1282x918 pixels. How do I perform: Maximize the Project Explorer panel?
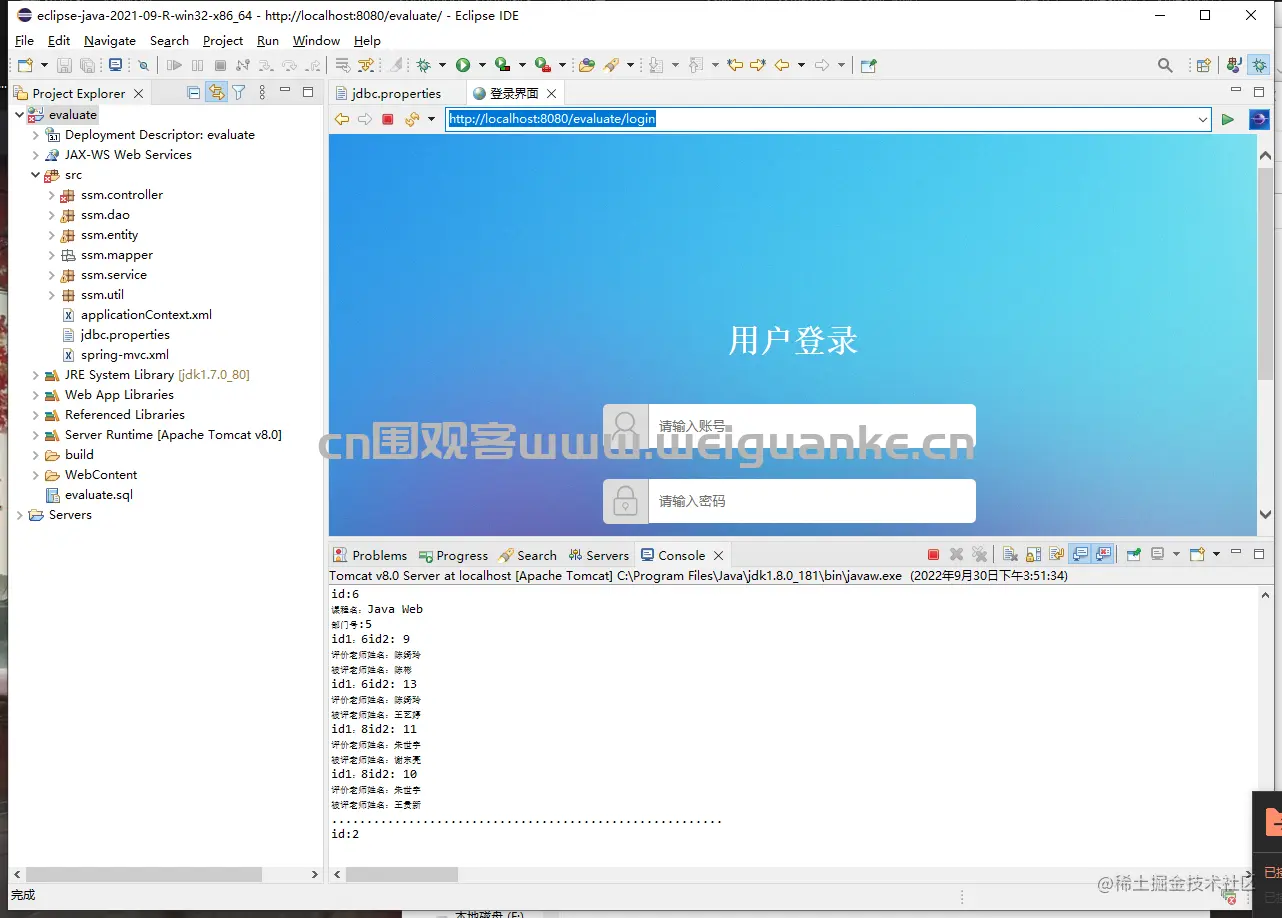click(x=308, y=92)
